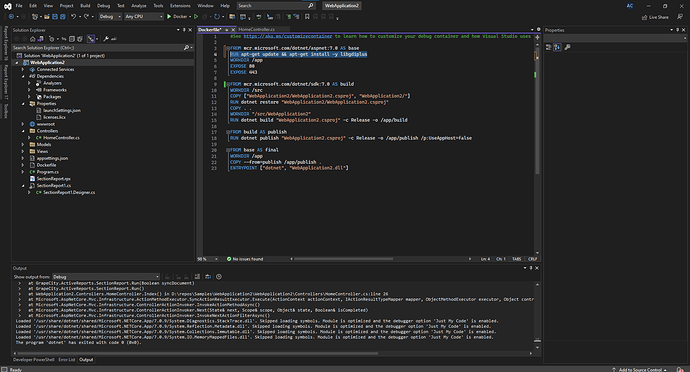690x372 pixels.
Task: Toggle auto-hide pin on Output panel
Action: (x=531, y=268)
